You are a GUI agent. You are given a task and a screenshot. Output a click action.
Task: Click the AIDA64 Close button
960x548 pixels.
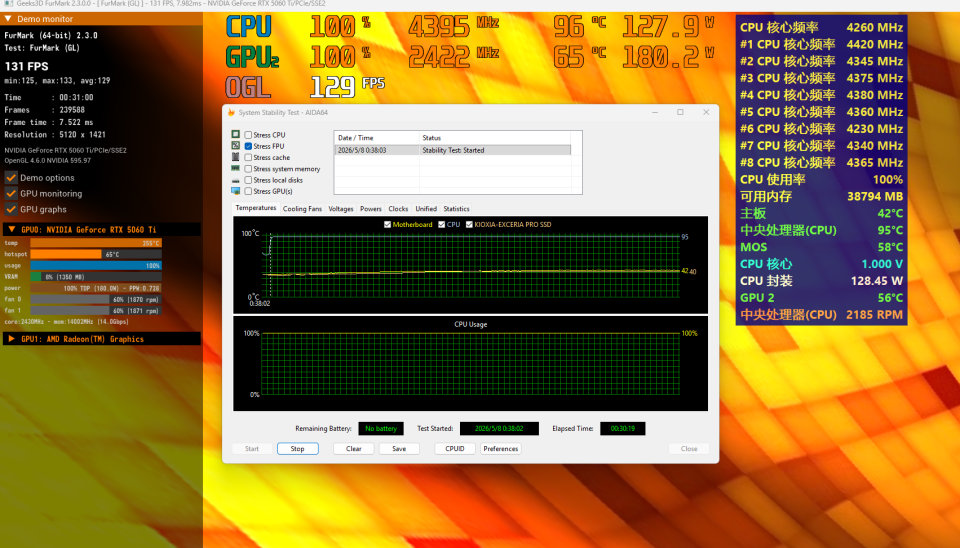tap(689, 449)
